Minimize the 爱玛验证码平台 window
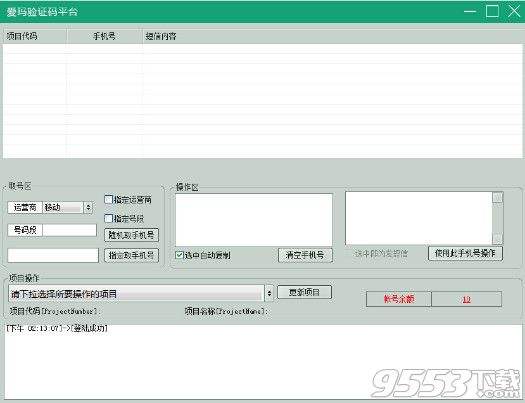The image size is (525, 403). (470, 11)
